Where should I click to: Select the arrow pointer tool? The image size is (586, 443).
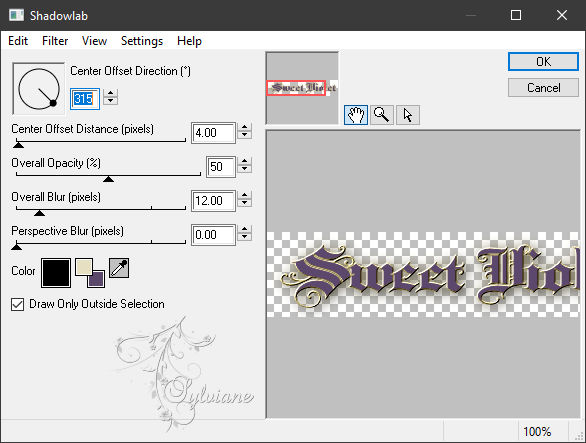[x=408, y=115]
